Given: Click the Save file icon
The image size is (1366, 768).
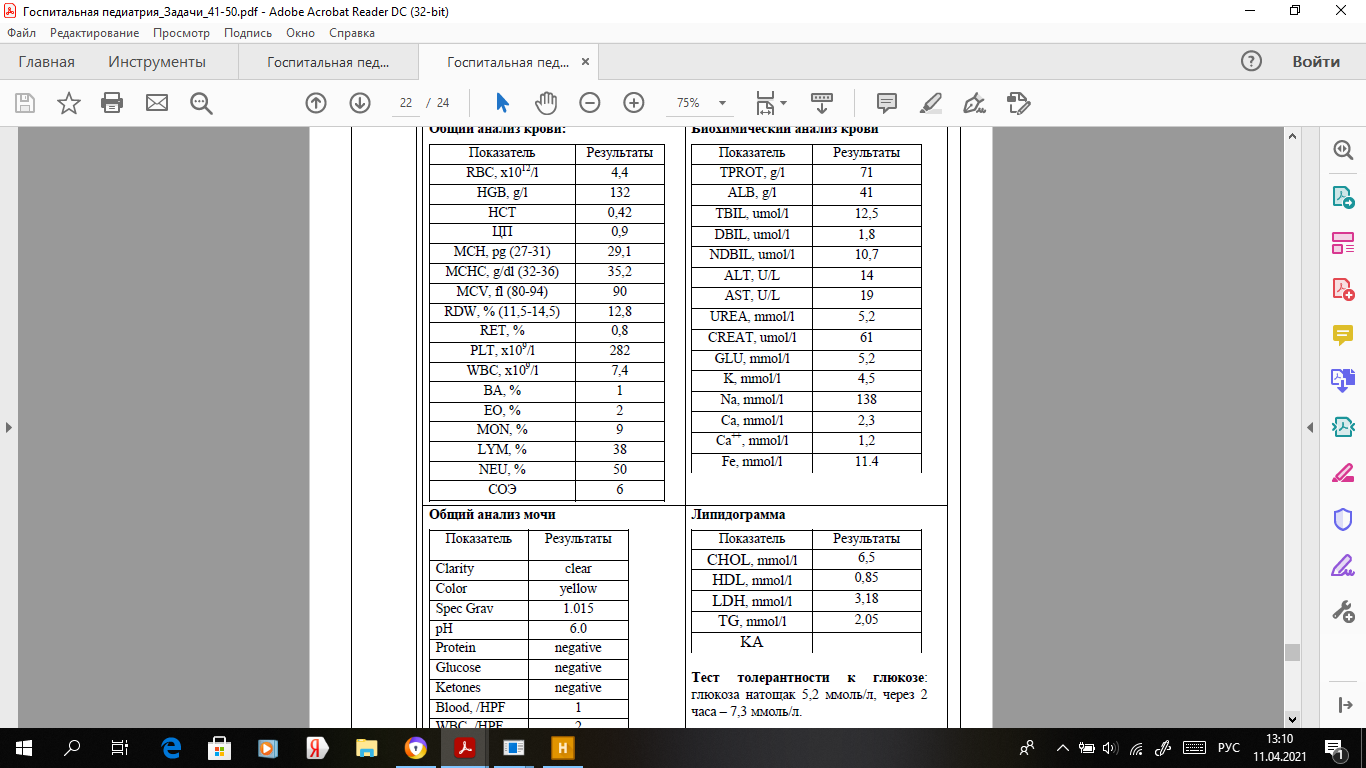Looking at the screenshot, I should point(25,103).
